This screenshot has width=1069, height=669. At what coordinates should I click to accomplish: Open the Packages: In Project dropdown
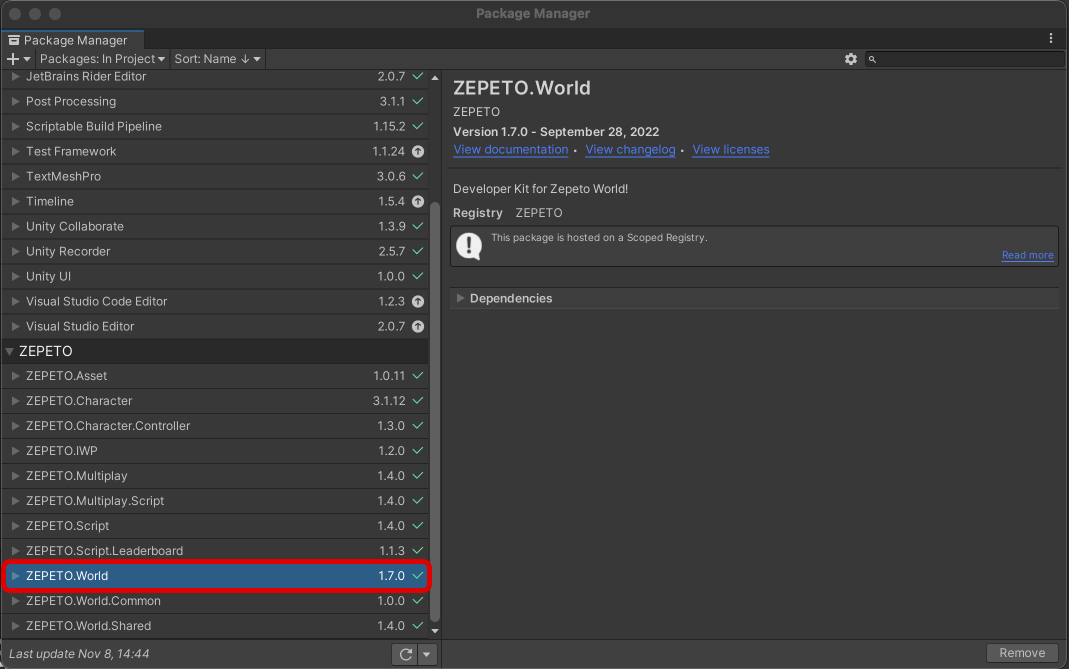click(x=102, y=59)
